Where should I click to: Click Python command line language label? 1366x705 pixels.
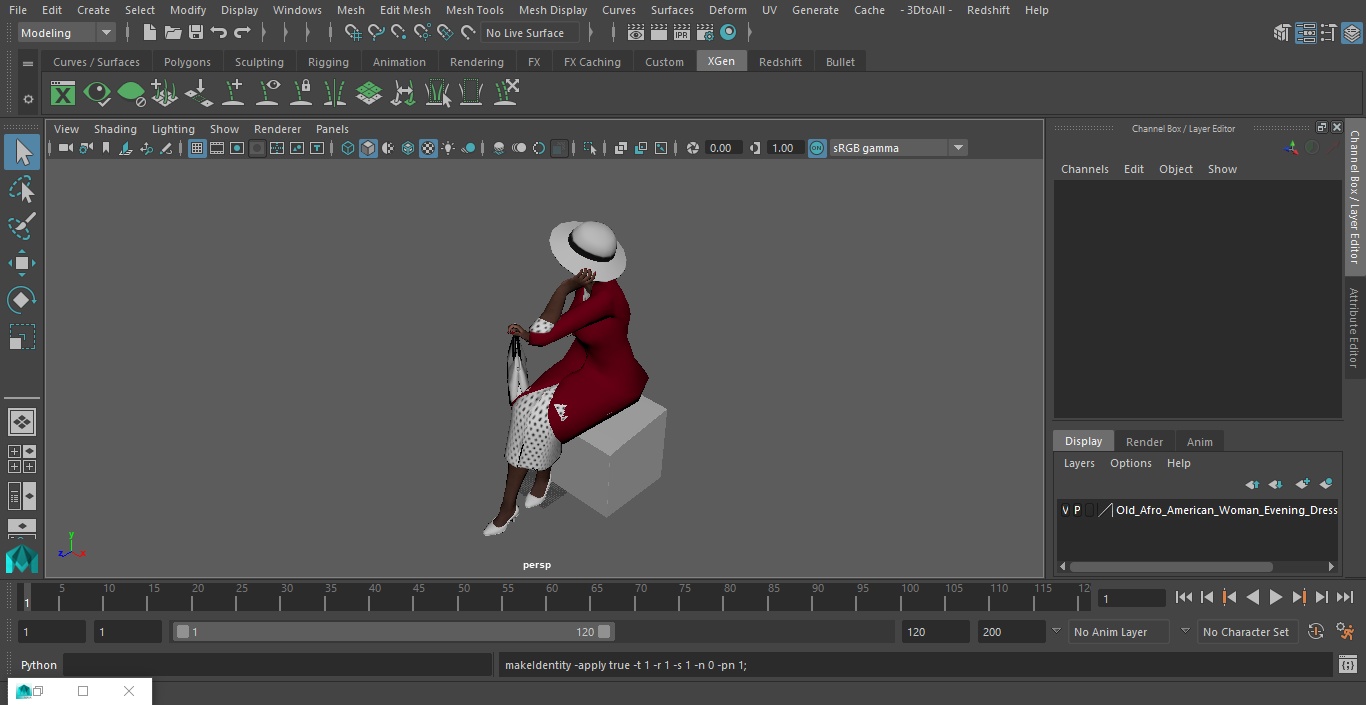(x=39, y=665)
